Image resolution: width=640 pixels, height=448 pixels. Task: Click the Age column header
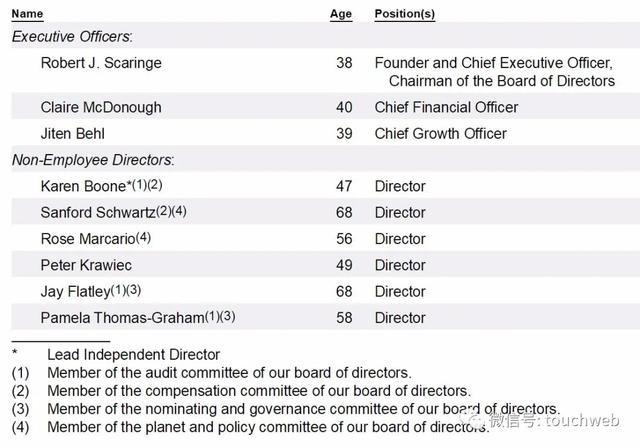click(x=341, y=15)
